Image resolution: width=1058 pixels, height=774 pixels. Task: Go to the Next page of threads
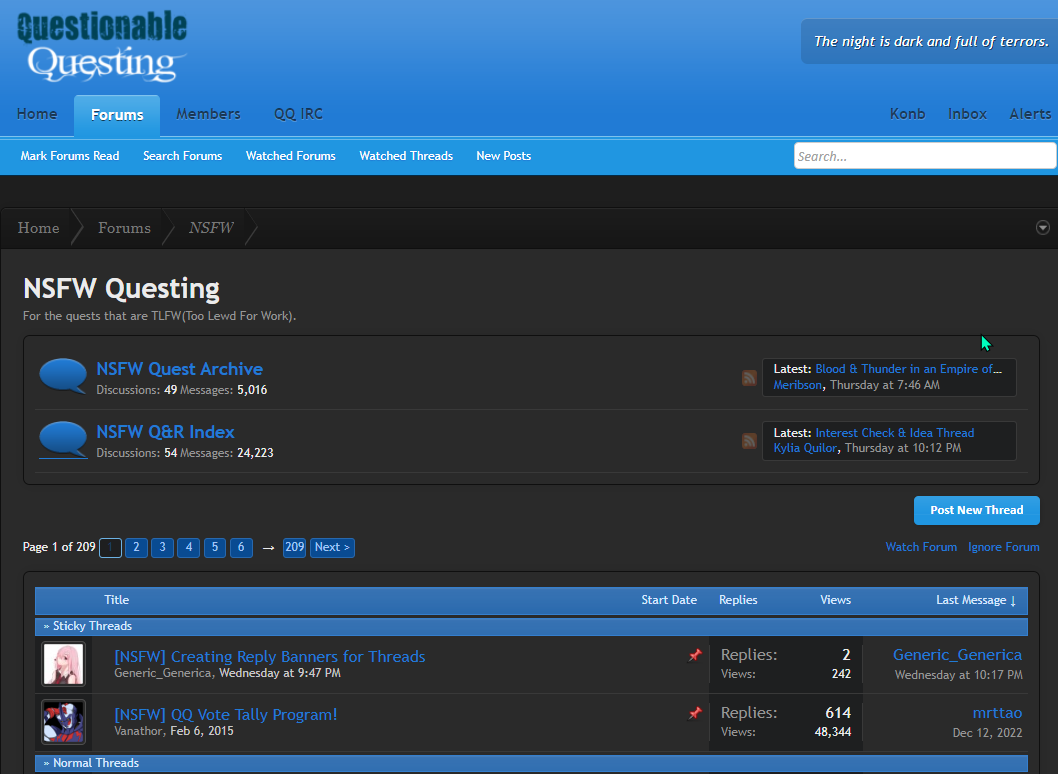click(332, 547)
